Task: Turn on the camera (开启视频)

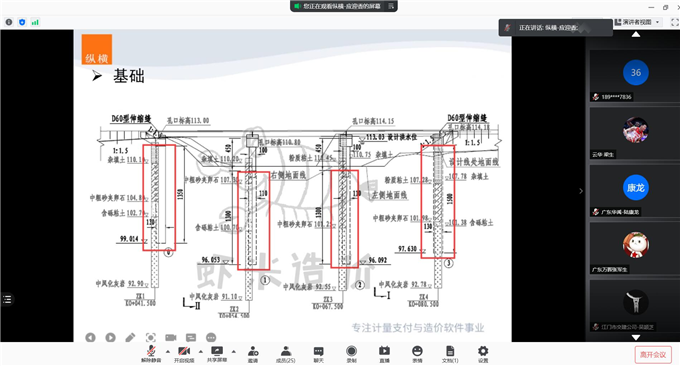Action: 184,354
